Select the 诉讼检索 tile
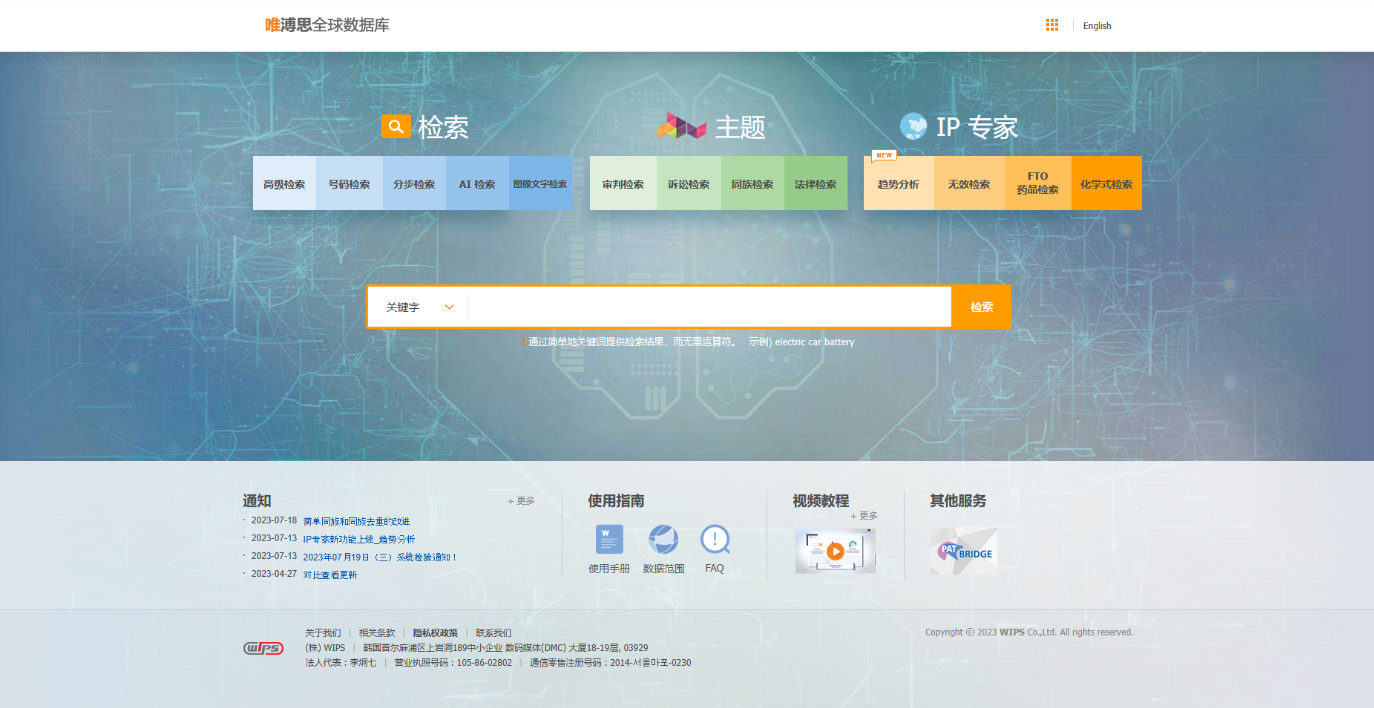 (x=688, y=184)
